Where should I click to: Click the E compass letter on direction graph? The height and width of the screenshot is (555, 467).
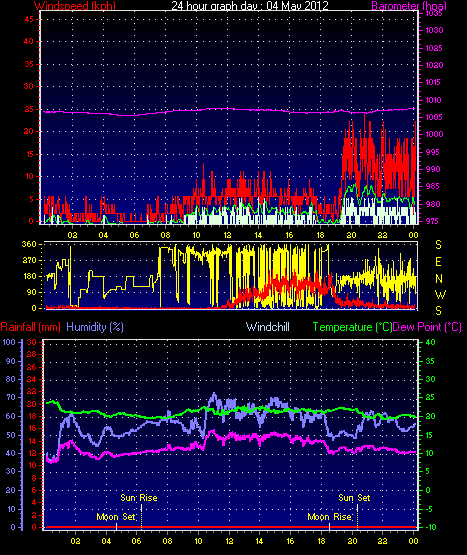(x=438, y=262)
